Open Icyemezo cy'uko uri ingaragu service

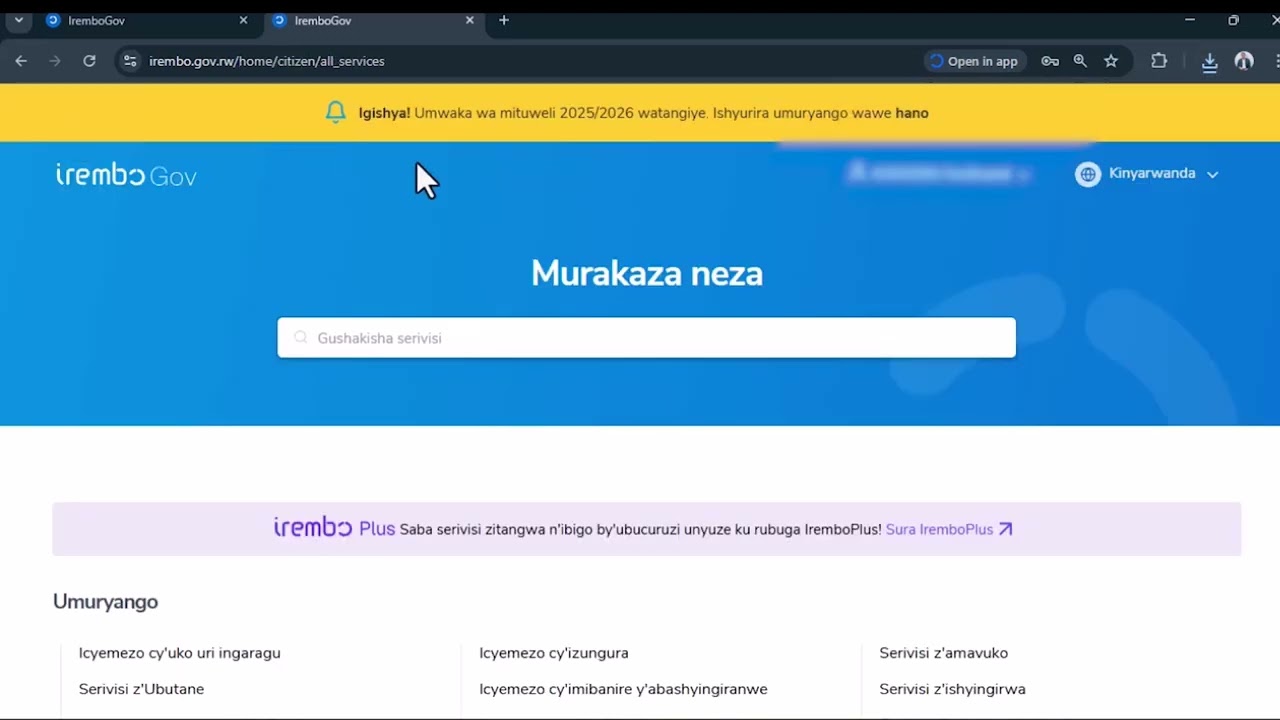(x=180, y=653)
